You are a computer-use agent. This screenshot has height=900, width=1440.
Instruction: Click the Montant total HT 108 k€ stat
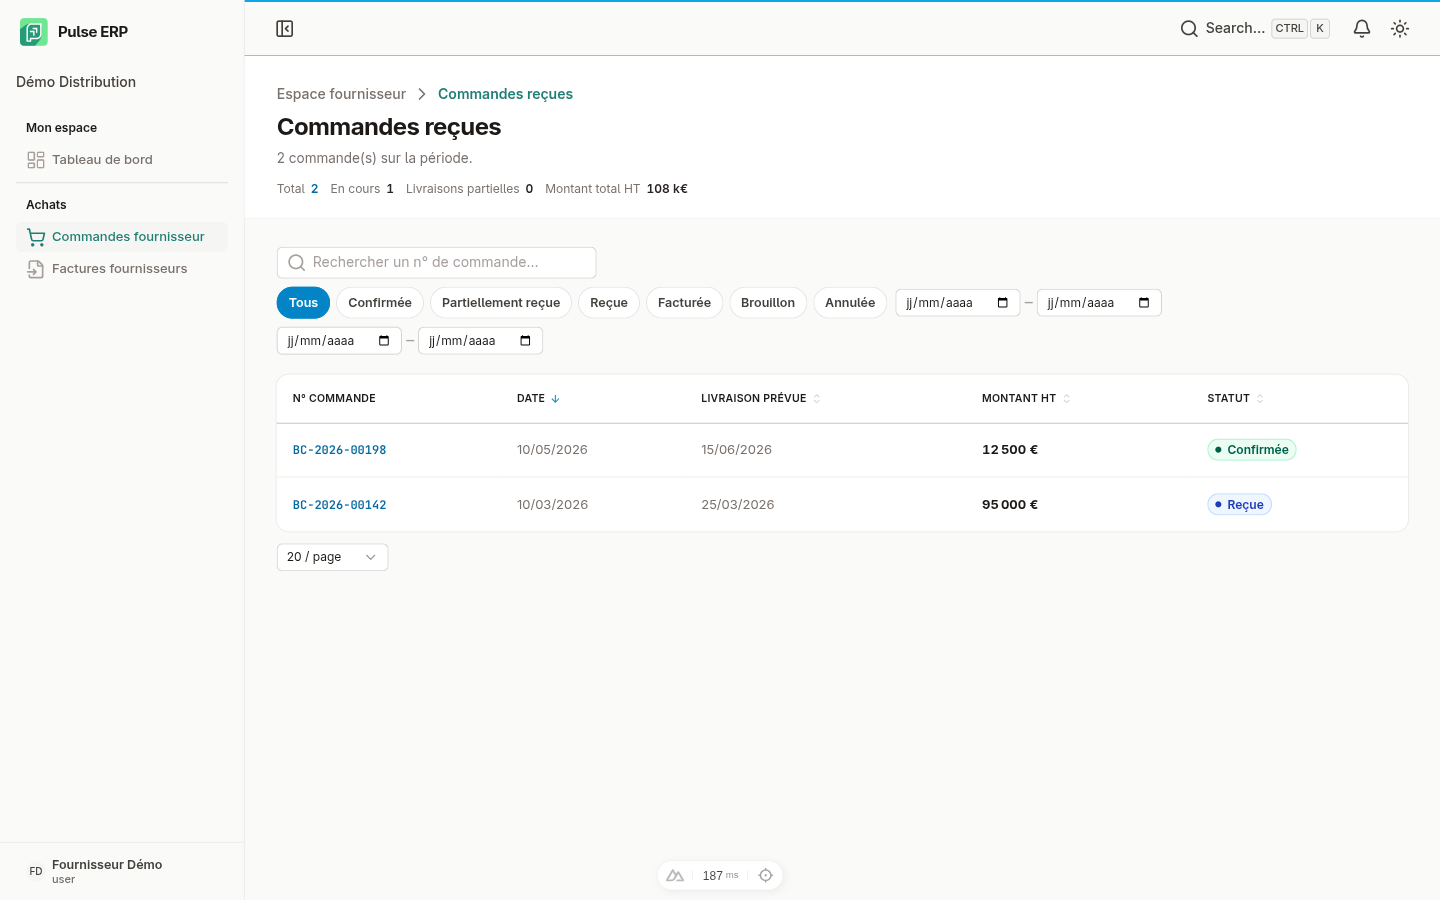616,189
